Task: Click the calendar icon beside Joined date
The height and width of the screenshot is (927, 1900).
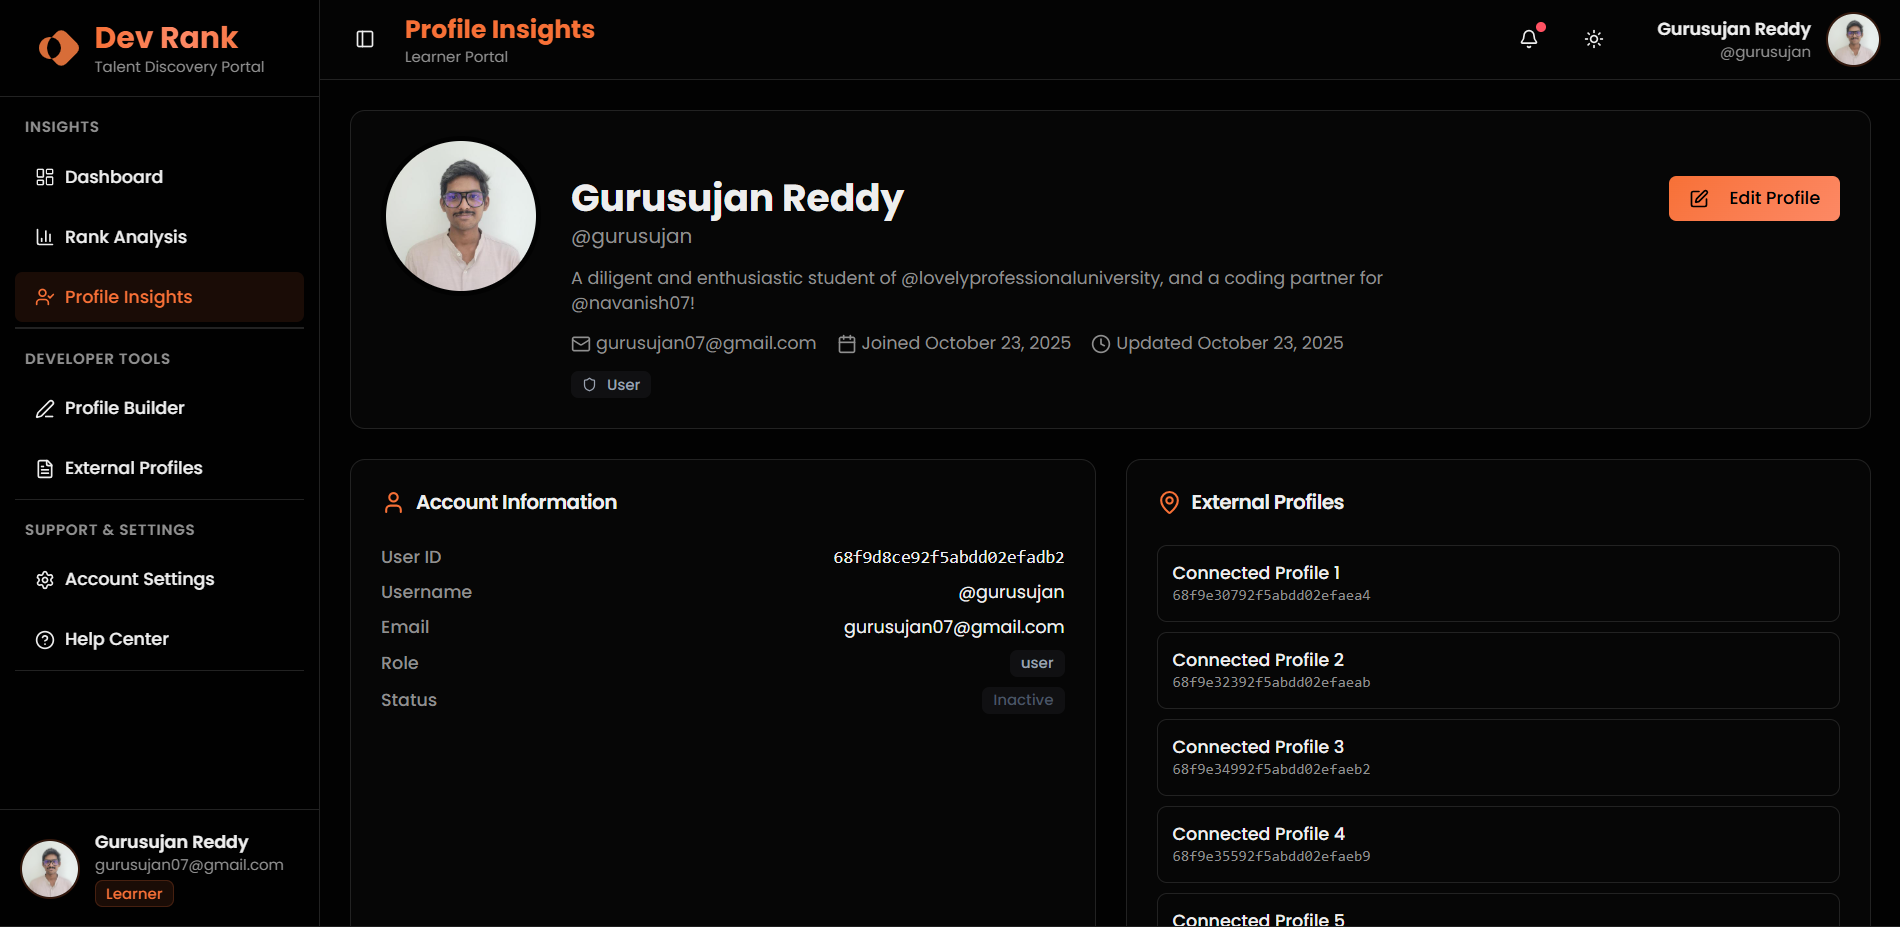Action: click(x=847, y=344)
